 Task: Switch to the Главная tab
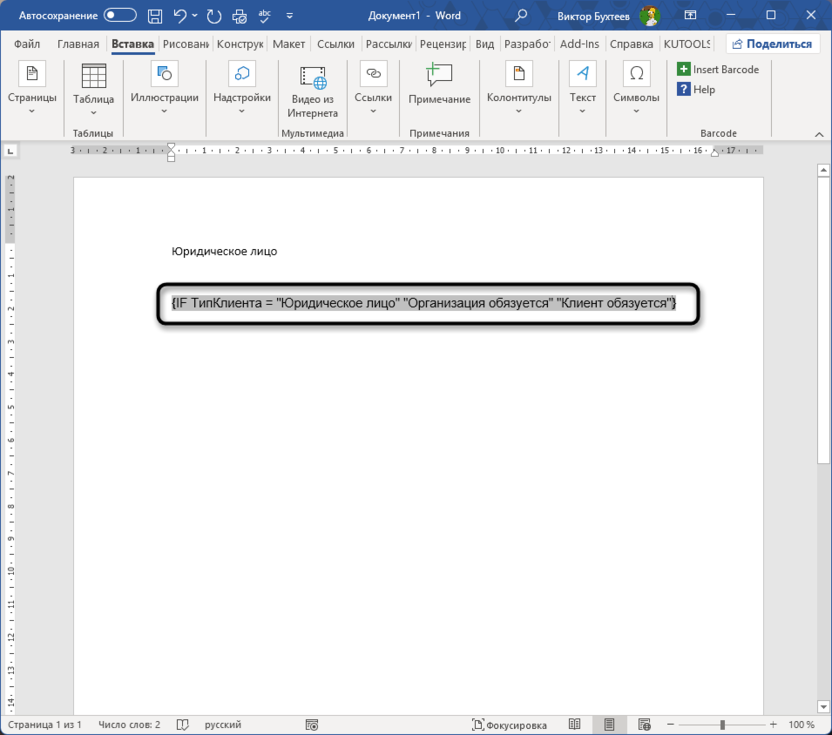[x=78, y=44]
